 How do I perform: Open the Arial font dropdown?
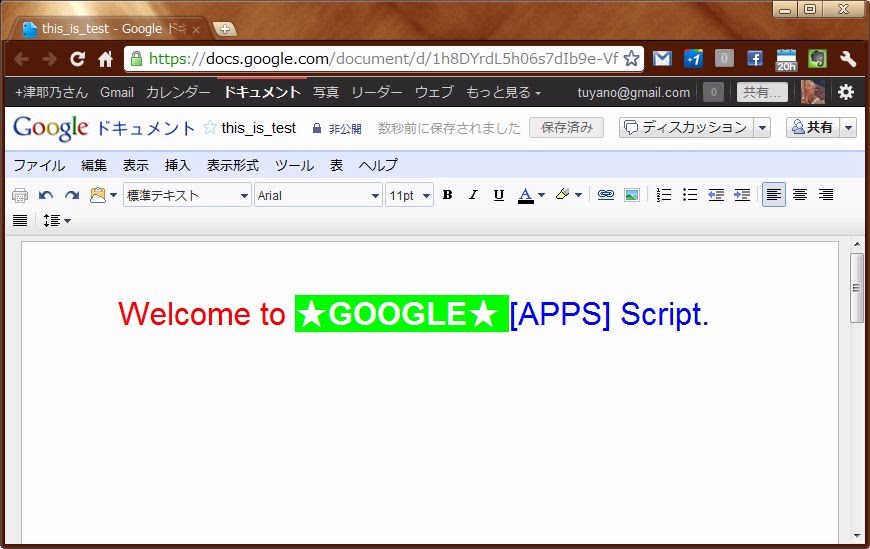coord(318,196)
